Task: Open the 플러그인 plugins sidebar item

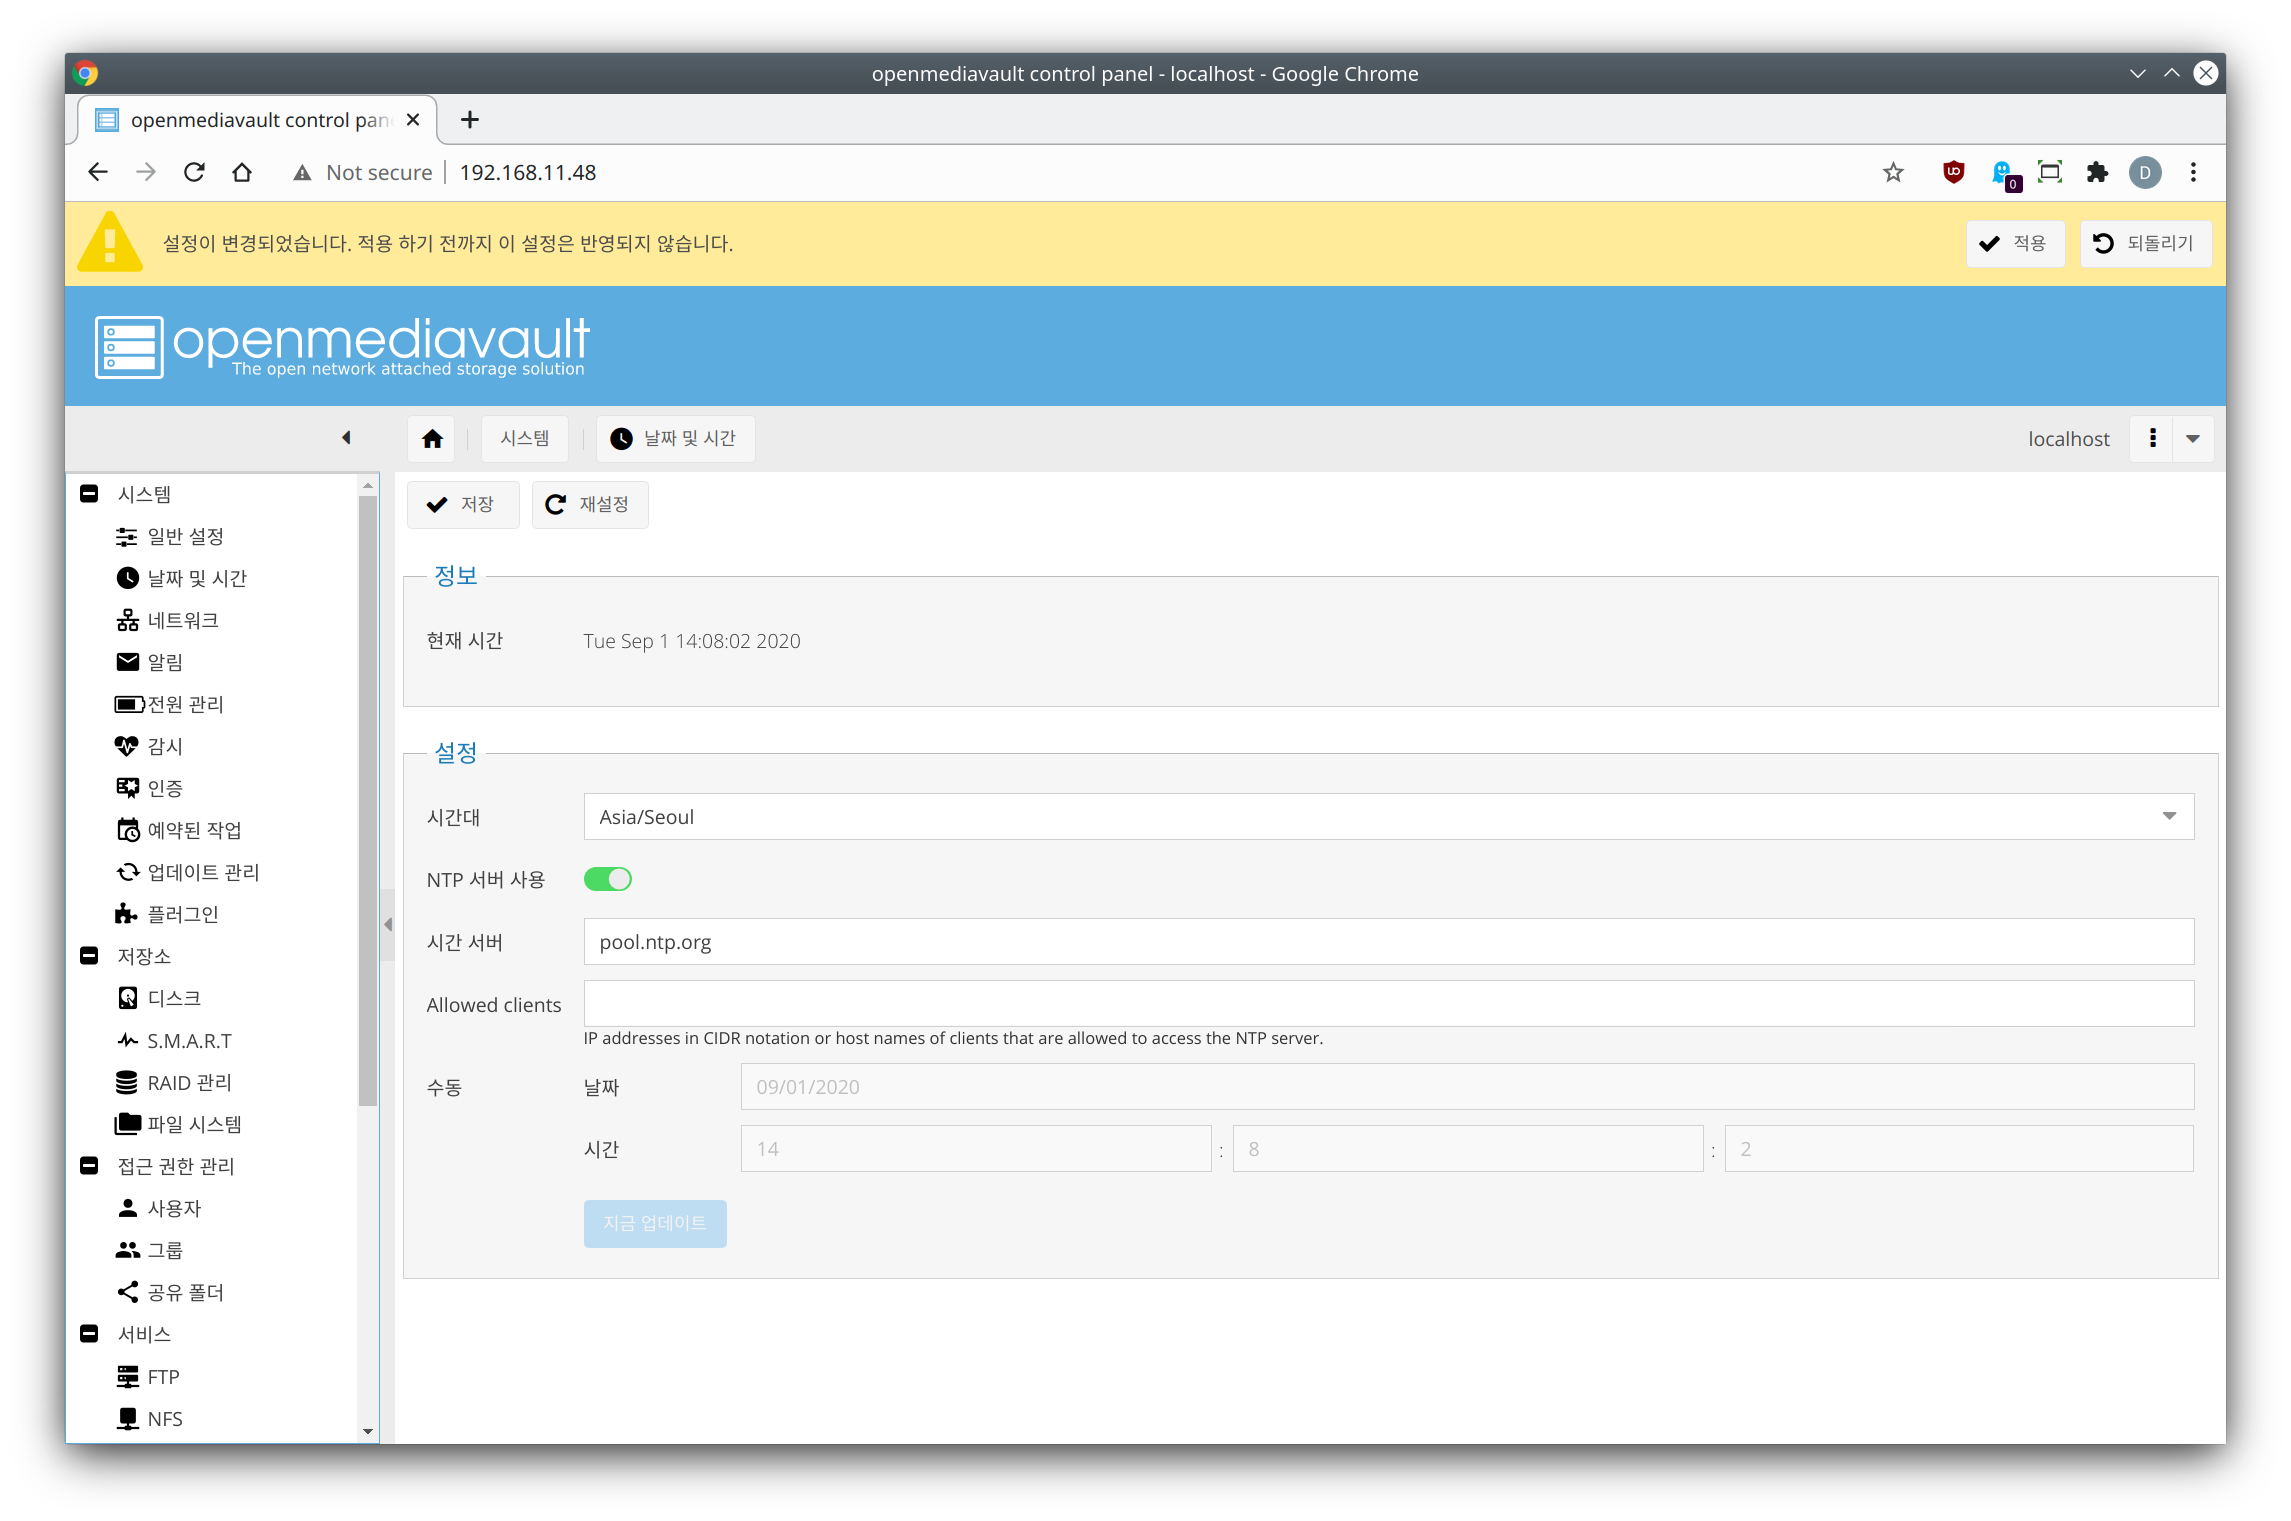Action: coord(182,914)
